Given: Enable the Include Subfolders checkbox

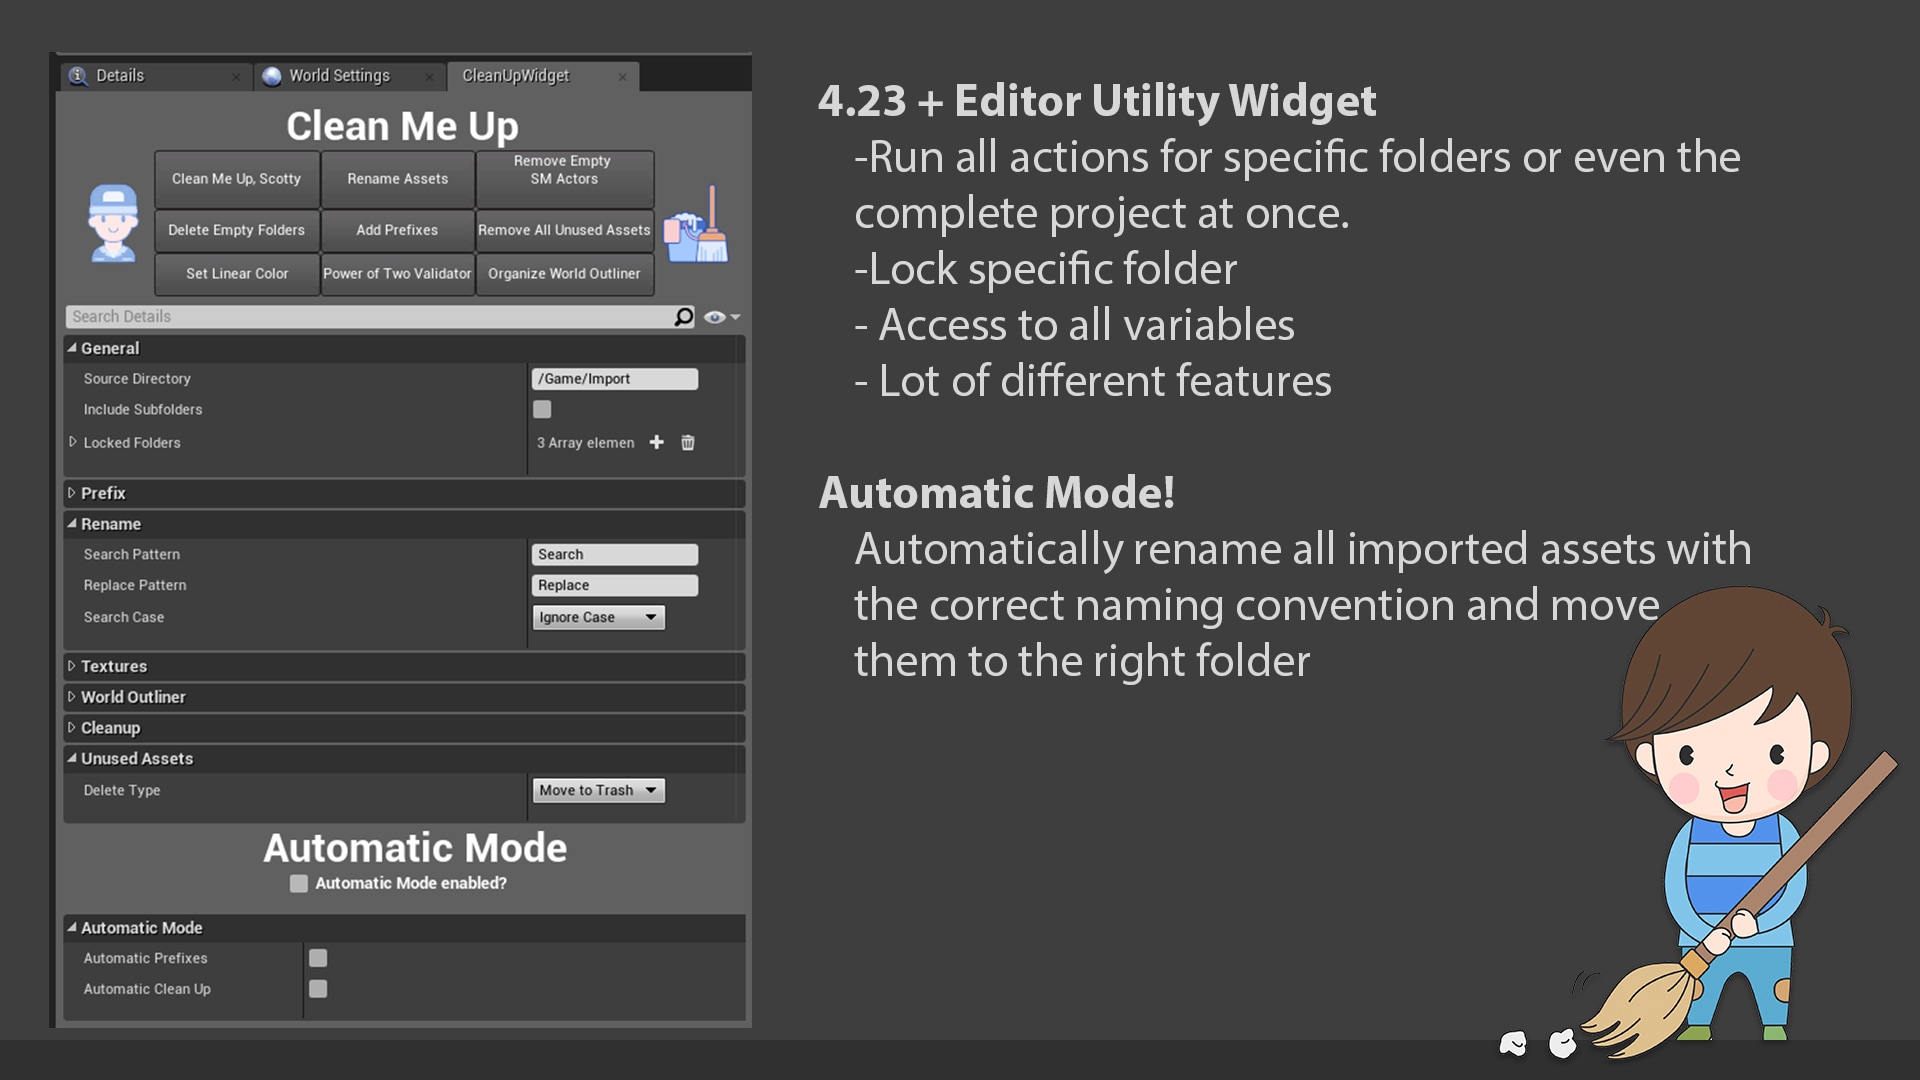Looking at the screenshot, I should click(x=542, y=409).
